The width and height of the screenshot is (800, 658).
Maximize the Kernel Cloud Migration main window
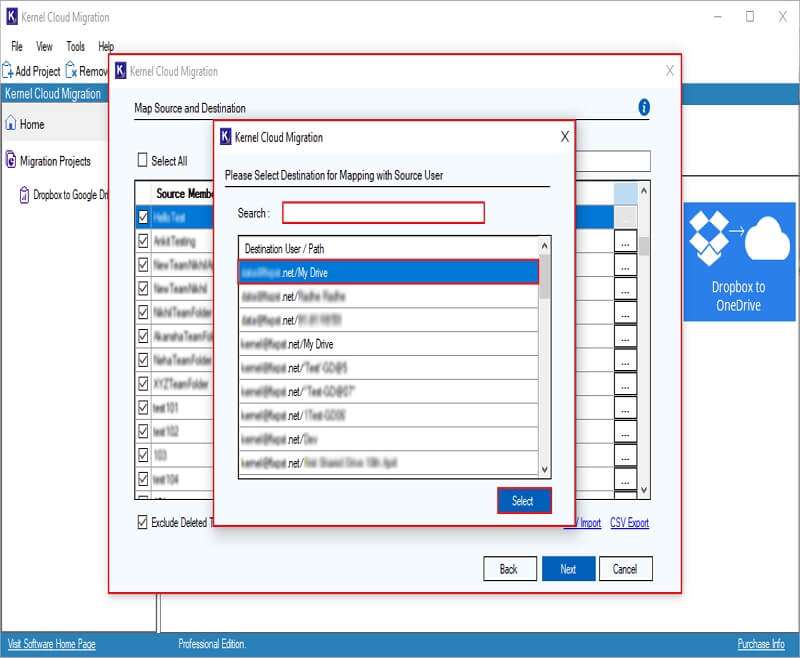(749, 17)
